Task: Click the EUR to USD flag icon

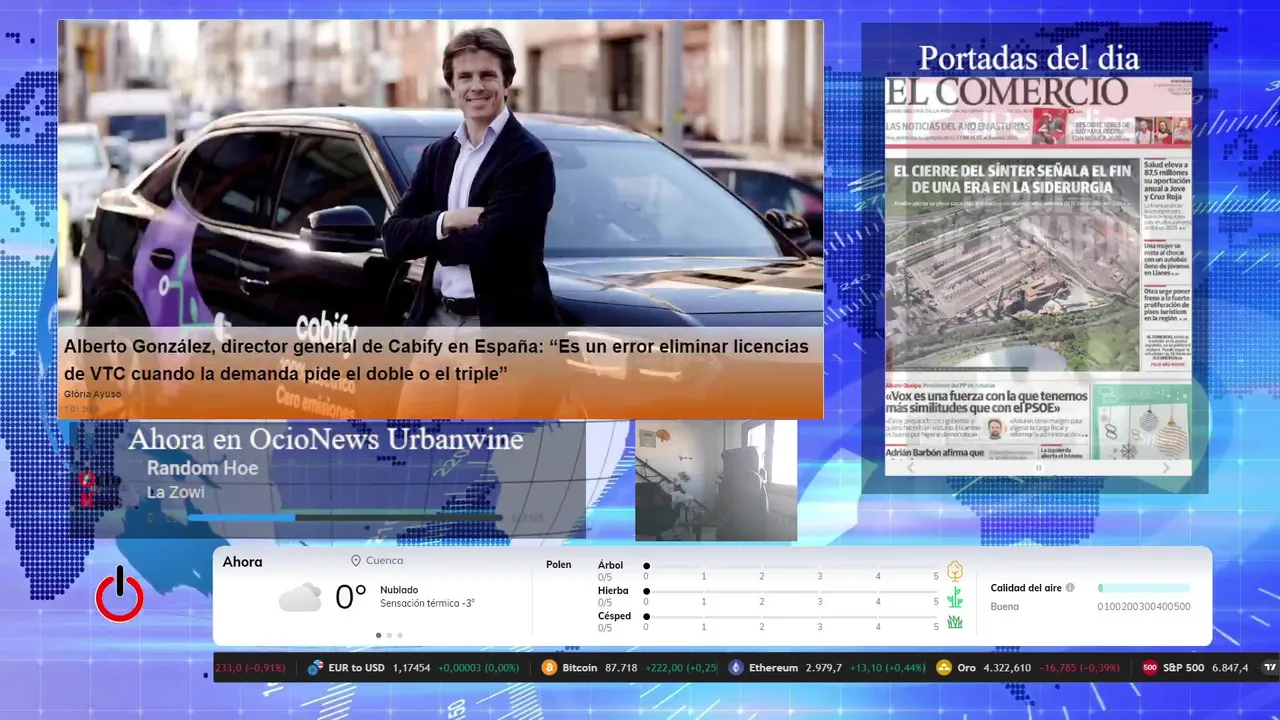Action: point(315,668)
